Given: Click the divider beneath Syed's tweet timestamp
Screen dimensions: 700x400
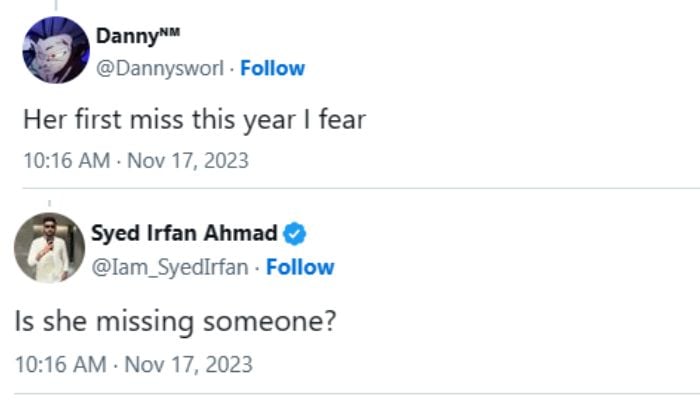Looking at the screenshot, I should [x=357, y=394].
